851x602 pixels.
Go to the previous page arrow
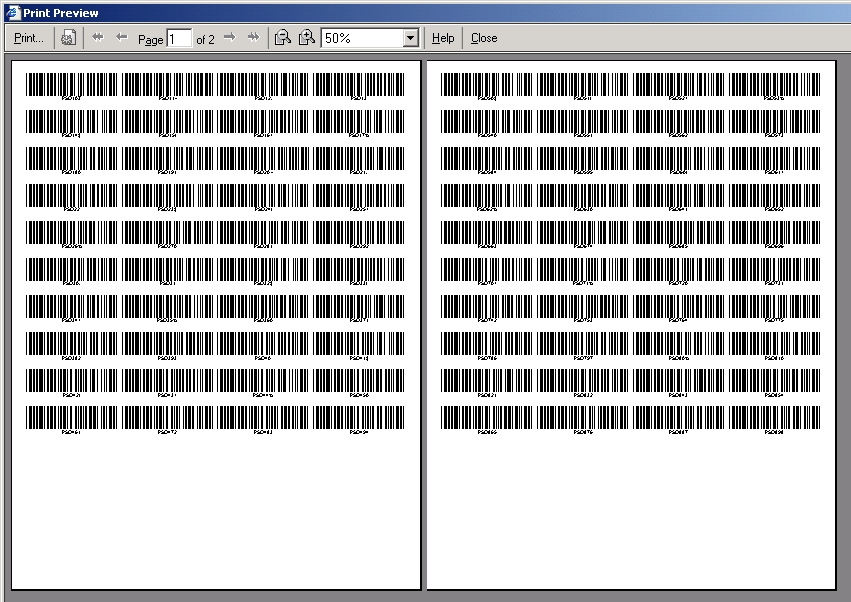pyautogui.click(x=122, y=37)
